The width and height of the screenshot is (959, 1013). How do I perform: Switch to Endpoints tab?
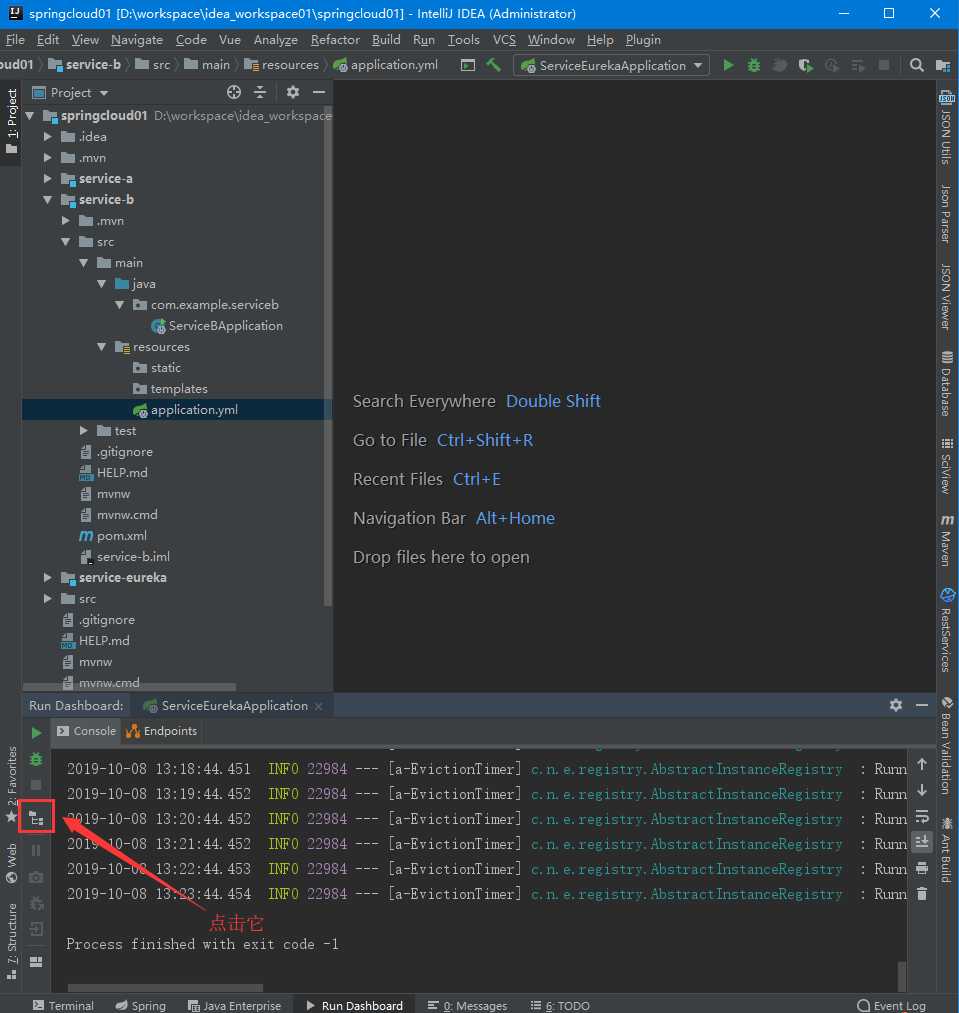tap(162, 731)
